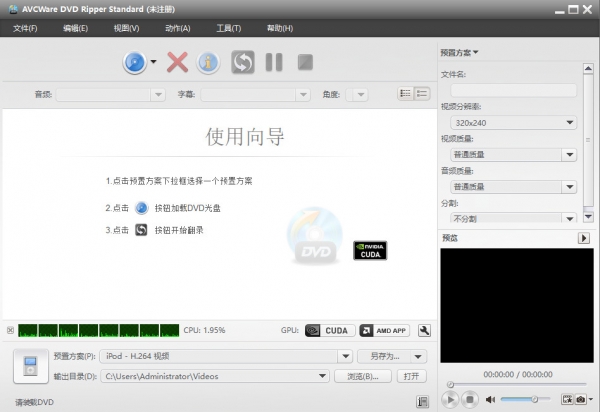This screenshot has width=600, height=412.
Task: Click the 浏览(B)... browse button
Action: [363, 376]
